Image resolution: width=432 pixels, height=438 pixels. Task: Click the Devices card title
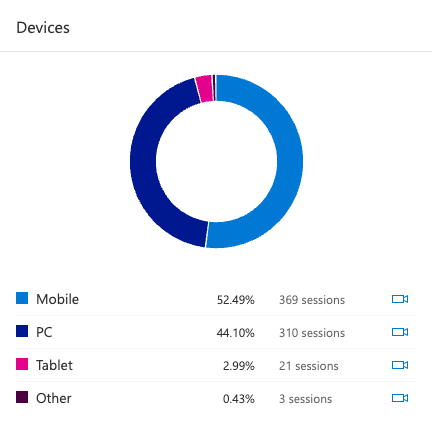click(x=43, y=28)
